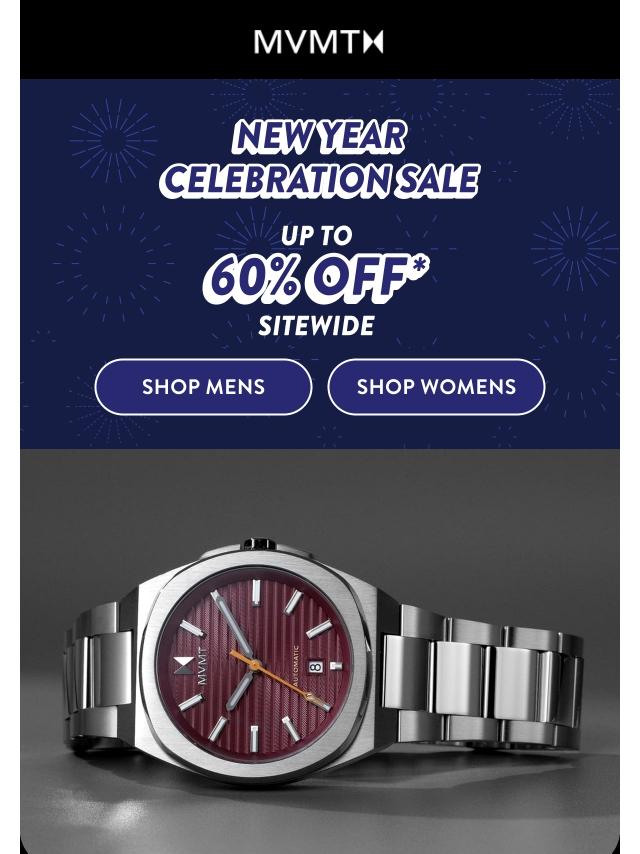The image size is (640, 854).
Task: Click the SITEWIDE label under the discount
Action: point(316,326)
